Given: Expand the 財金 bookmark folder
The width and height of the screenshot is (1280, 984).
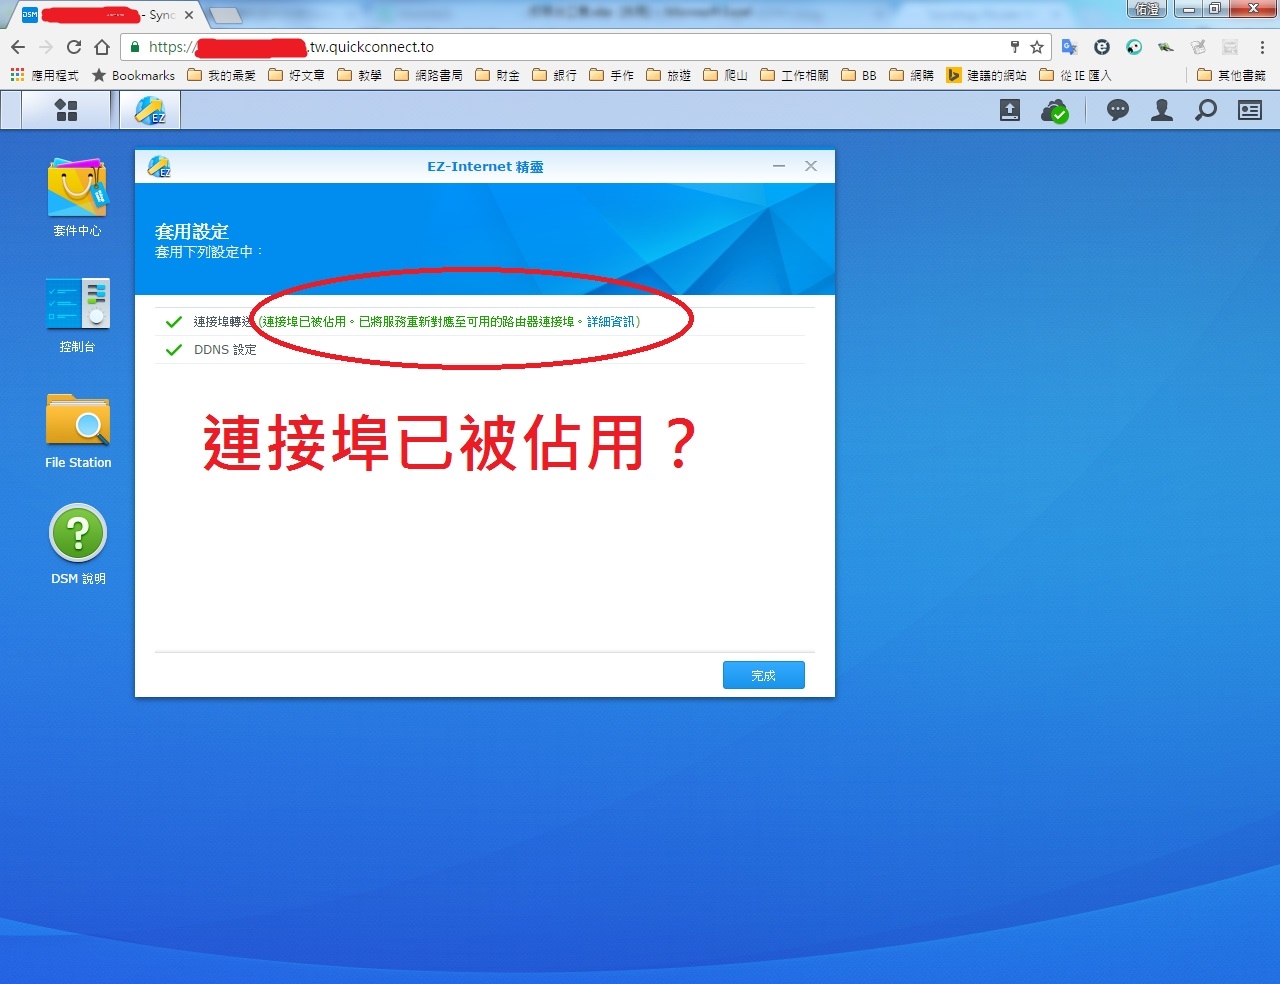Looking at the screenshot, I should [497, 75].
